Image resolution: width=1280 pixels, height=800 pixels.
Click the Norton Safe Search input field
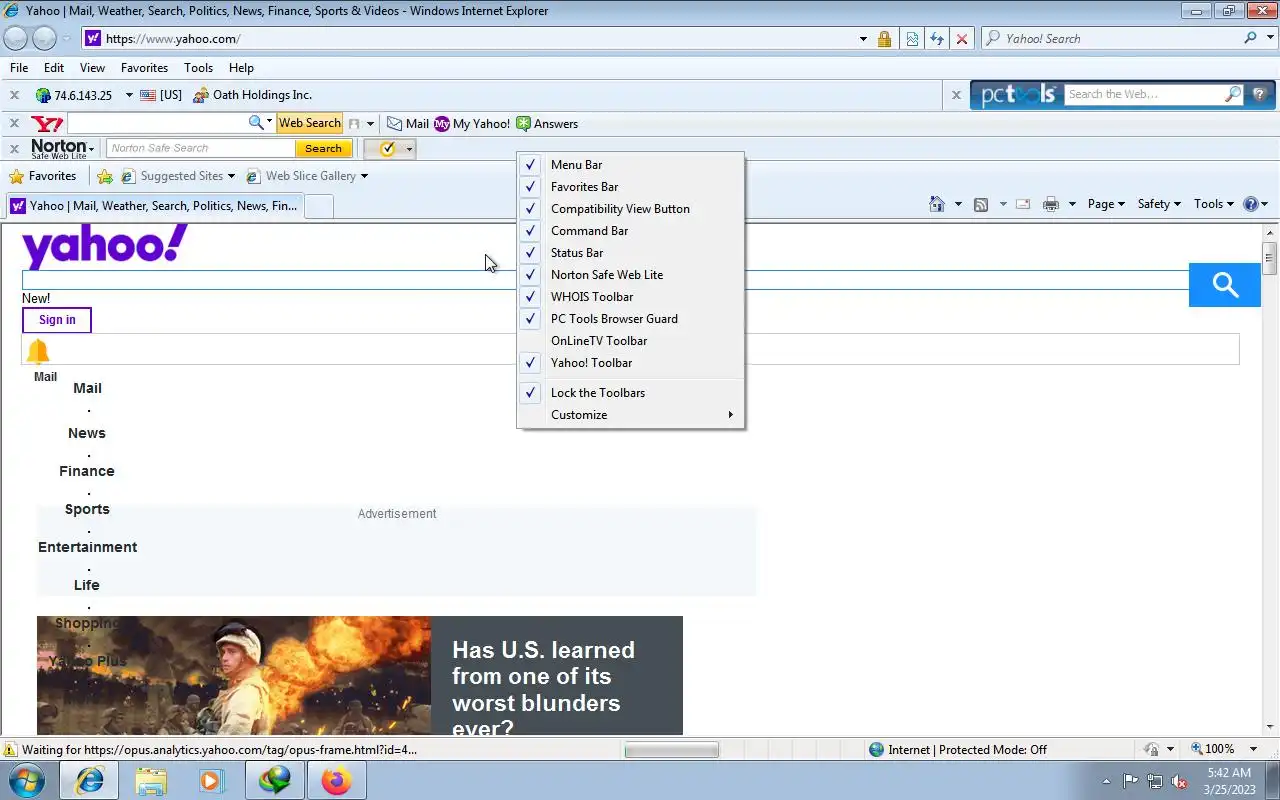(x=201, y=148)
